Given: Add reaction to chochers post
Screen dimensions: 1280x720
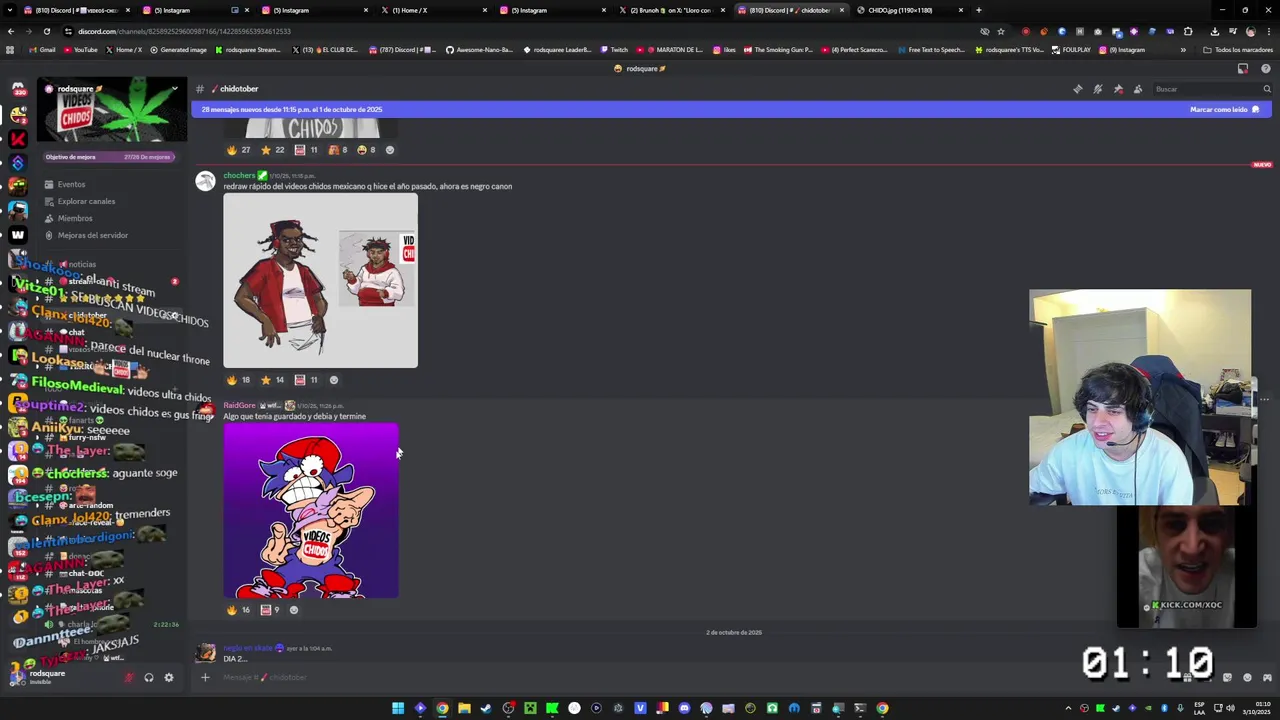Looking at the screenshot, I should [334, 380].
